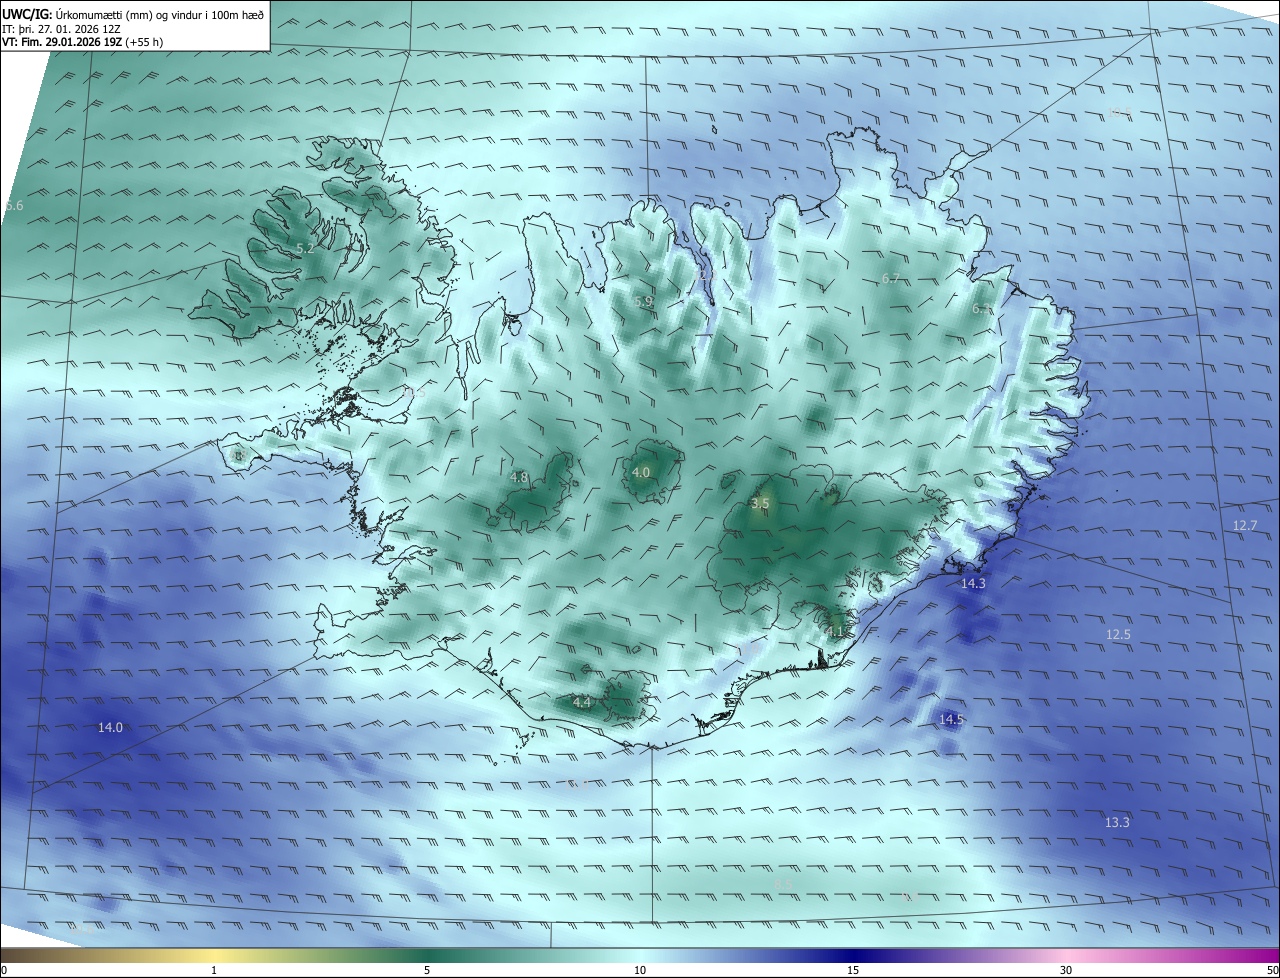
Task: Click the 5.2 value over the Westfjords
Action: [305, 248]
